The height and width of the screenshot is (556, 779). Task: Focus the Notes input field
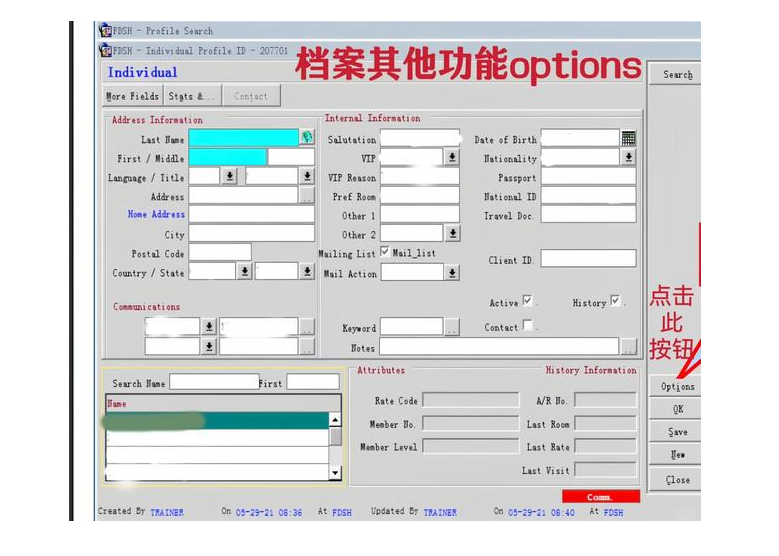coord(499,346)
